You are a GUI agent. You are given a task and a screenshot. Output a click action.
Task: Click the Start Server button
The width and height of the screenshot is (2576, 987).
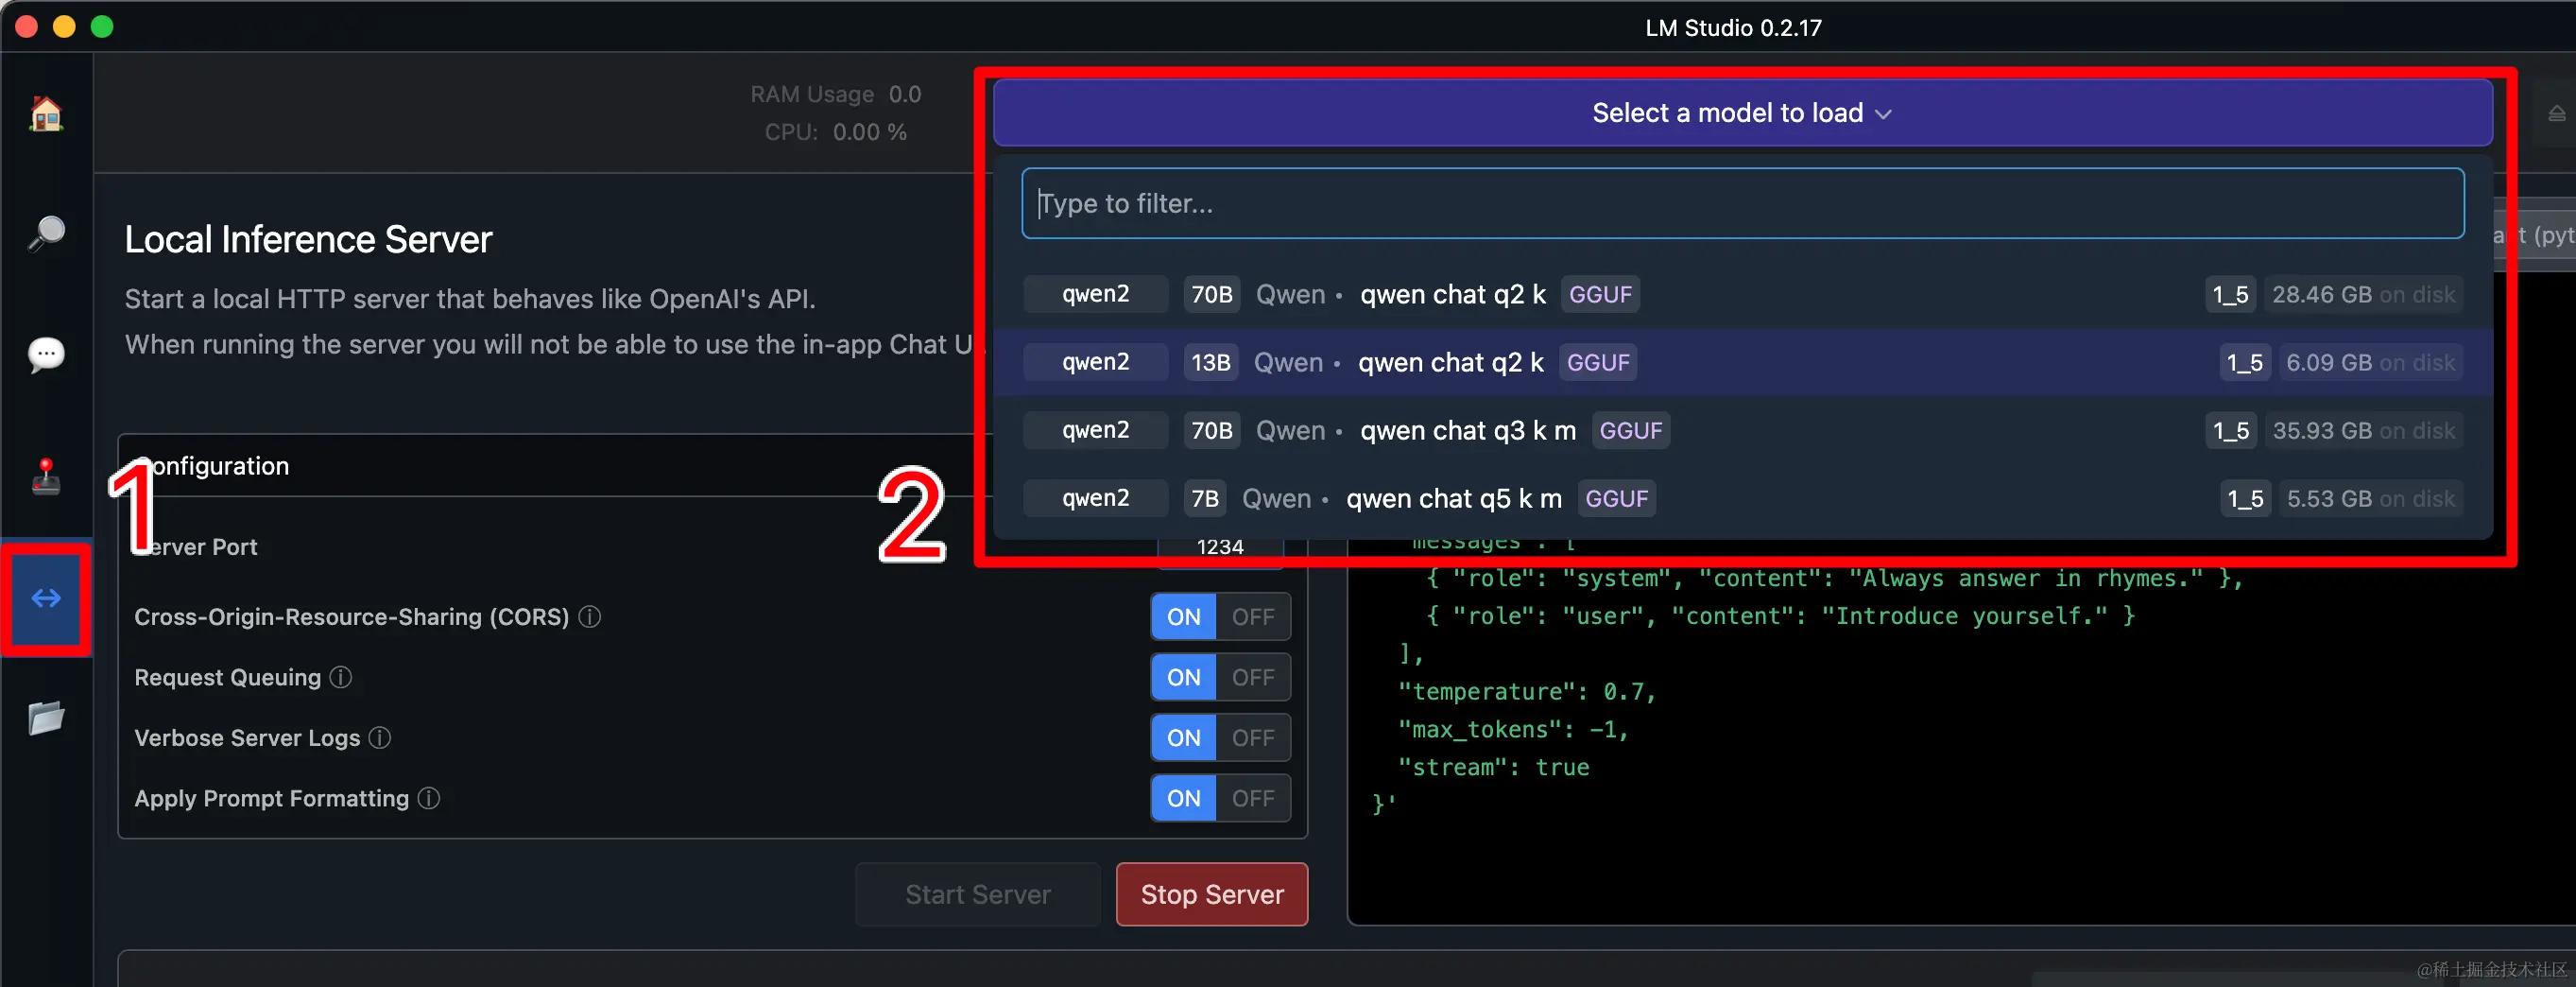tap(977, 894)
